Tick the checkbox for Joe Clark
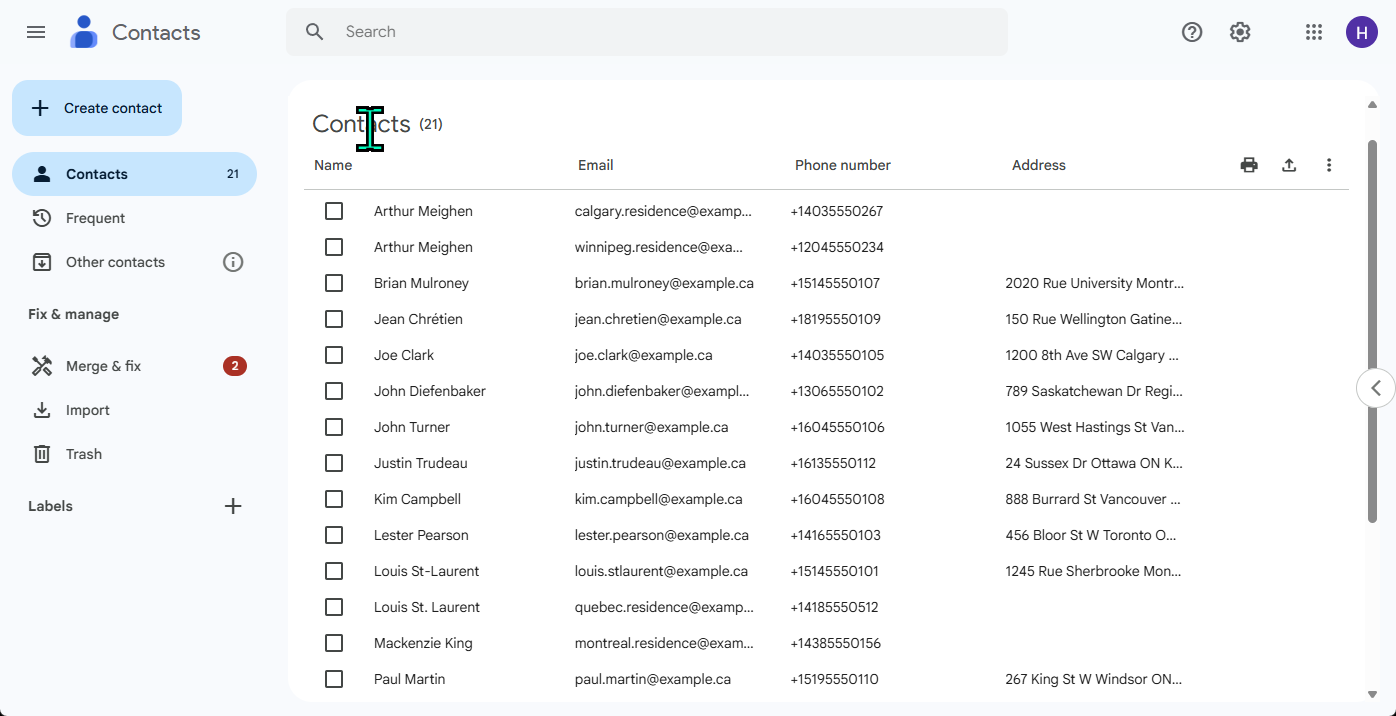Image resolution: width=1396 pixels, height=716 pixels. point(334,355)
